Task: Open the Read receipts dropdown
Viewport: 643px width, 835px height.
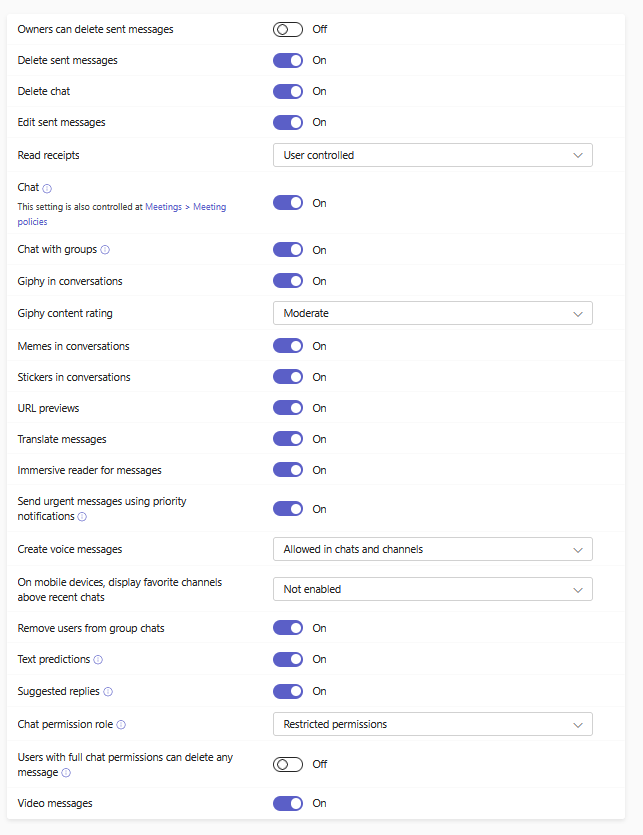Action: 432,155
